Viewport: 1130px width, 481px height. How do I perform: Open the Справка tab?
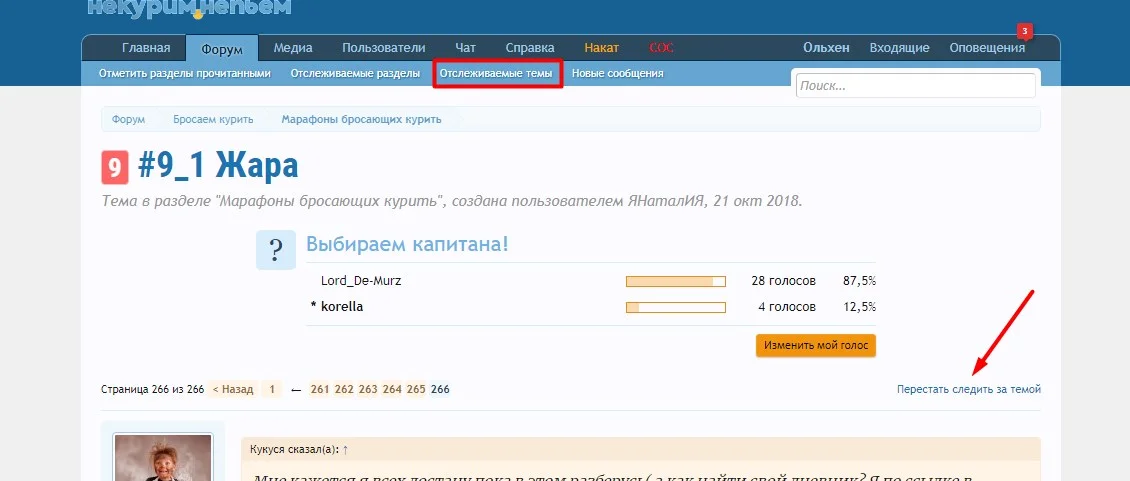coord(530,48)
